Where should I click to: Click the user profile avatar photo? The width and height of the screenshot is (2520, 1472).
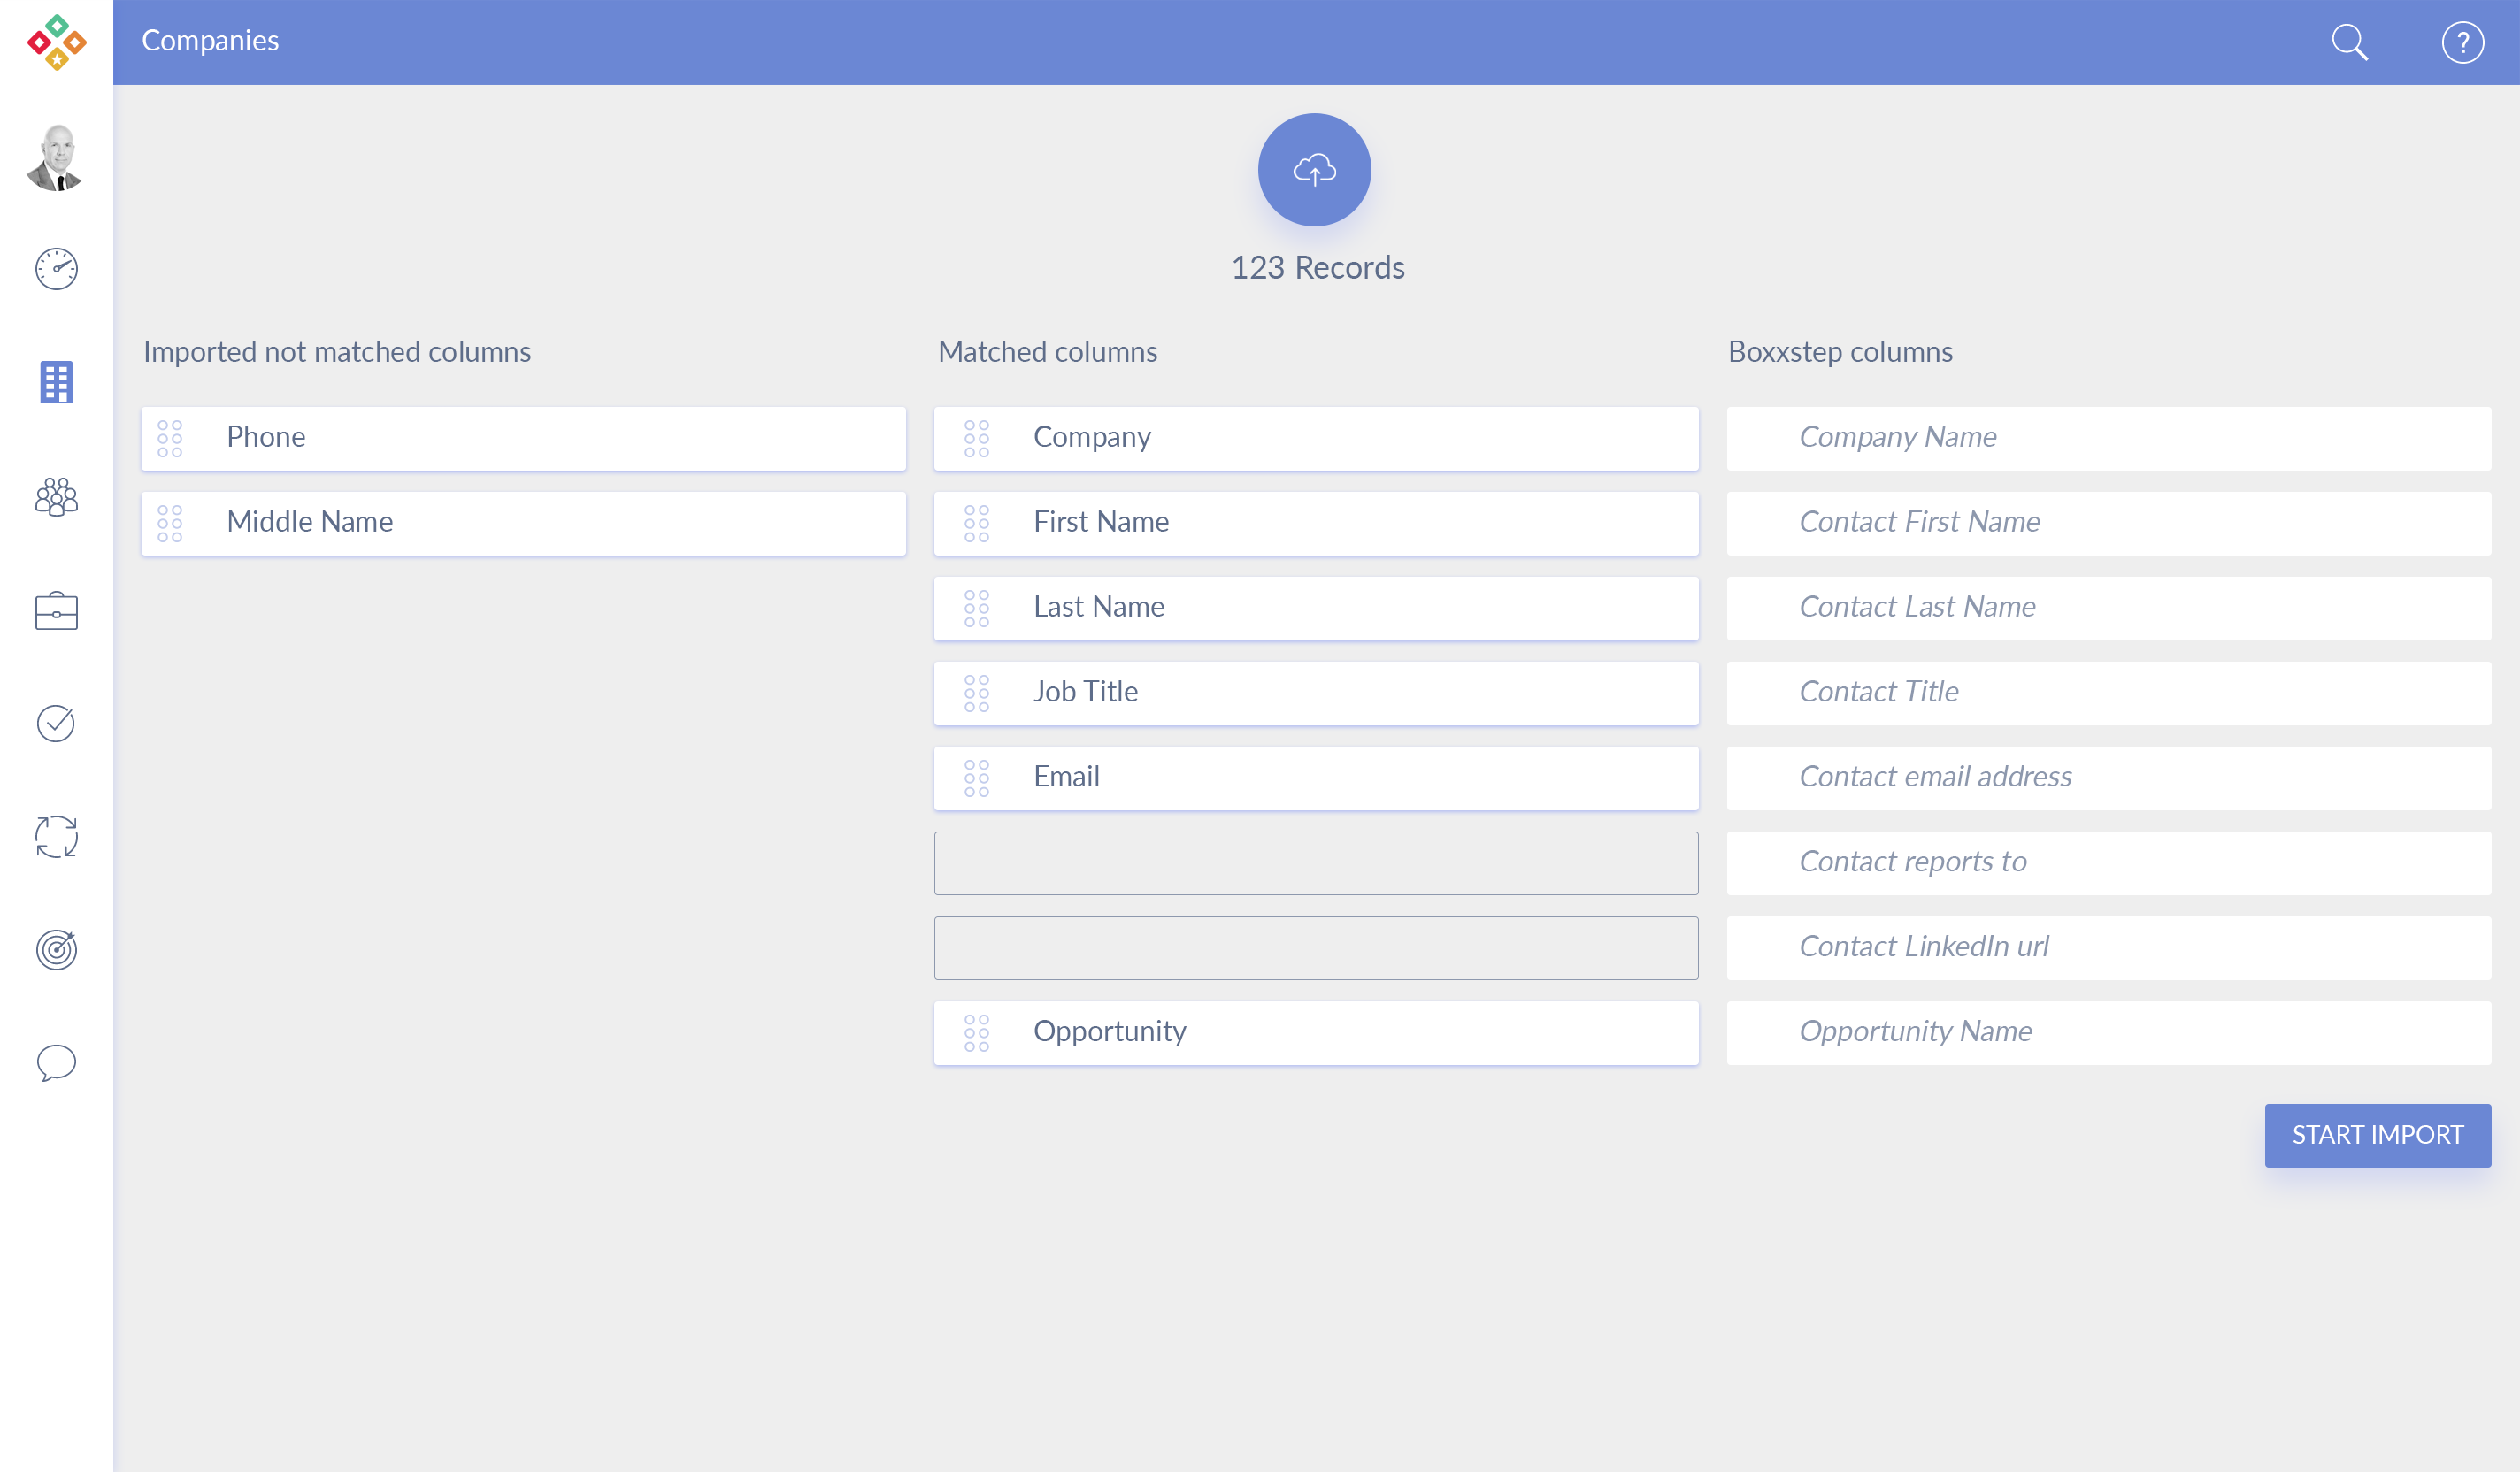click(x=56, y=158)
